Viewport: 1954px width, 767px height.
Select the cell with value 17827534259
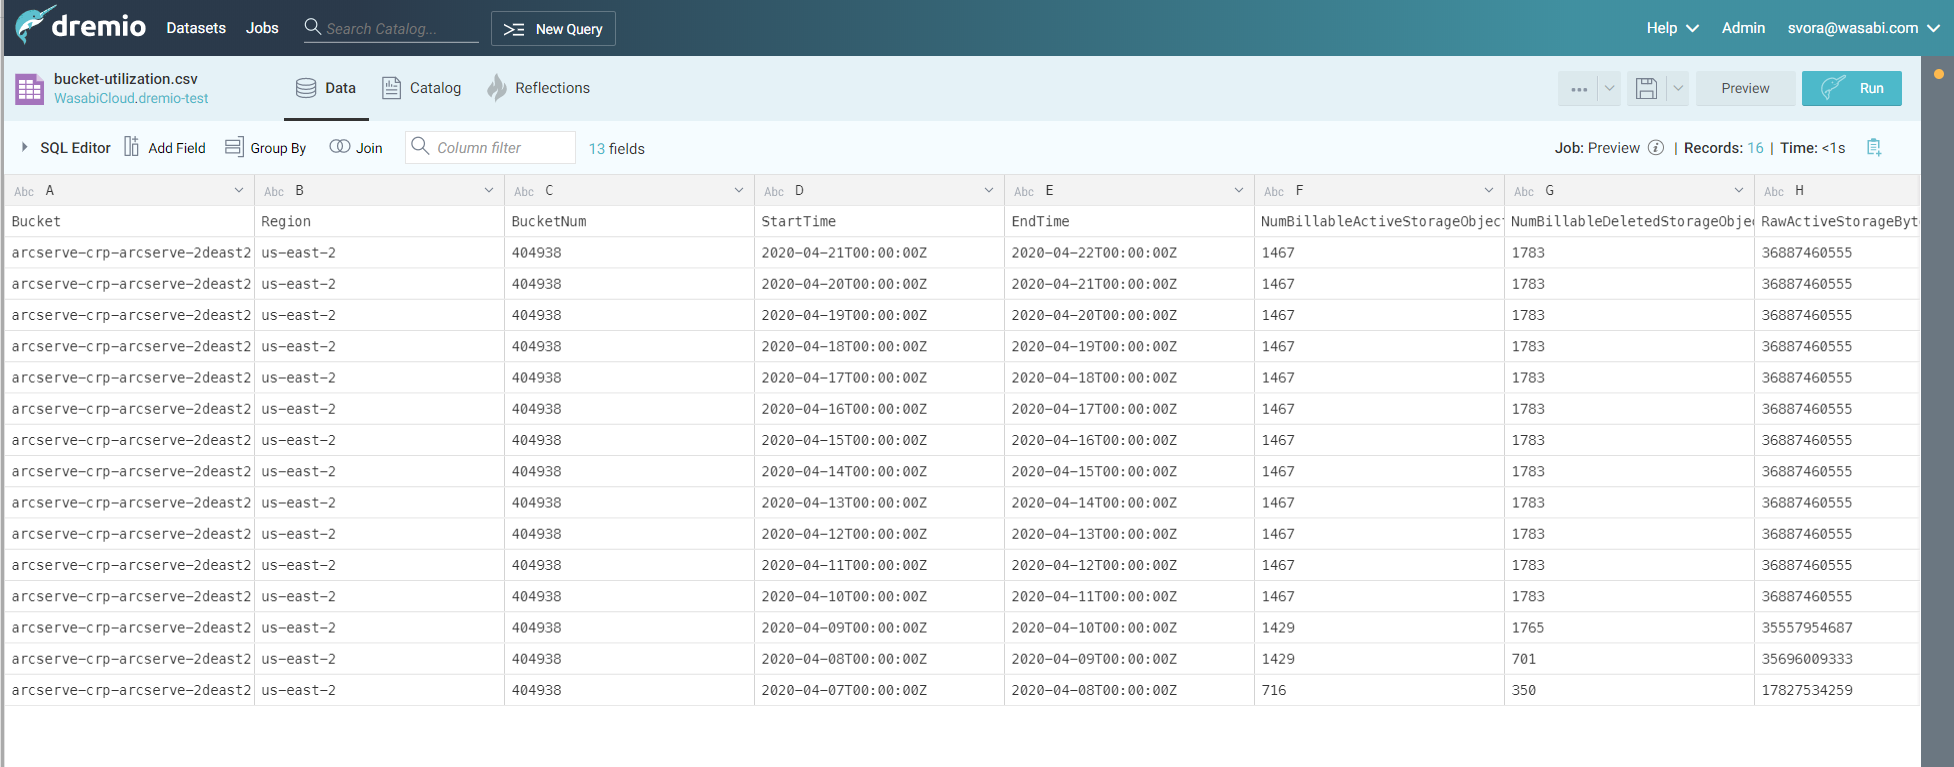pos(1837,690)
